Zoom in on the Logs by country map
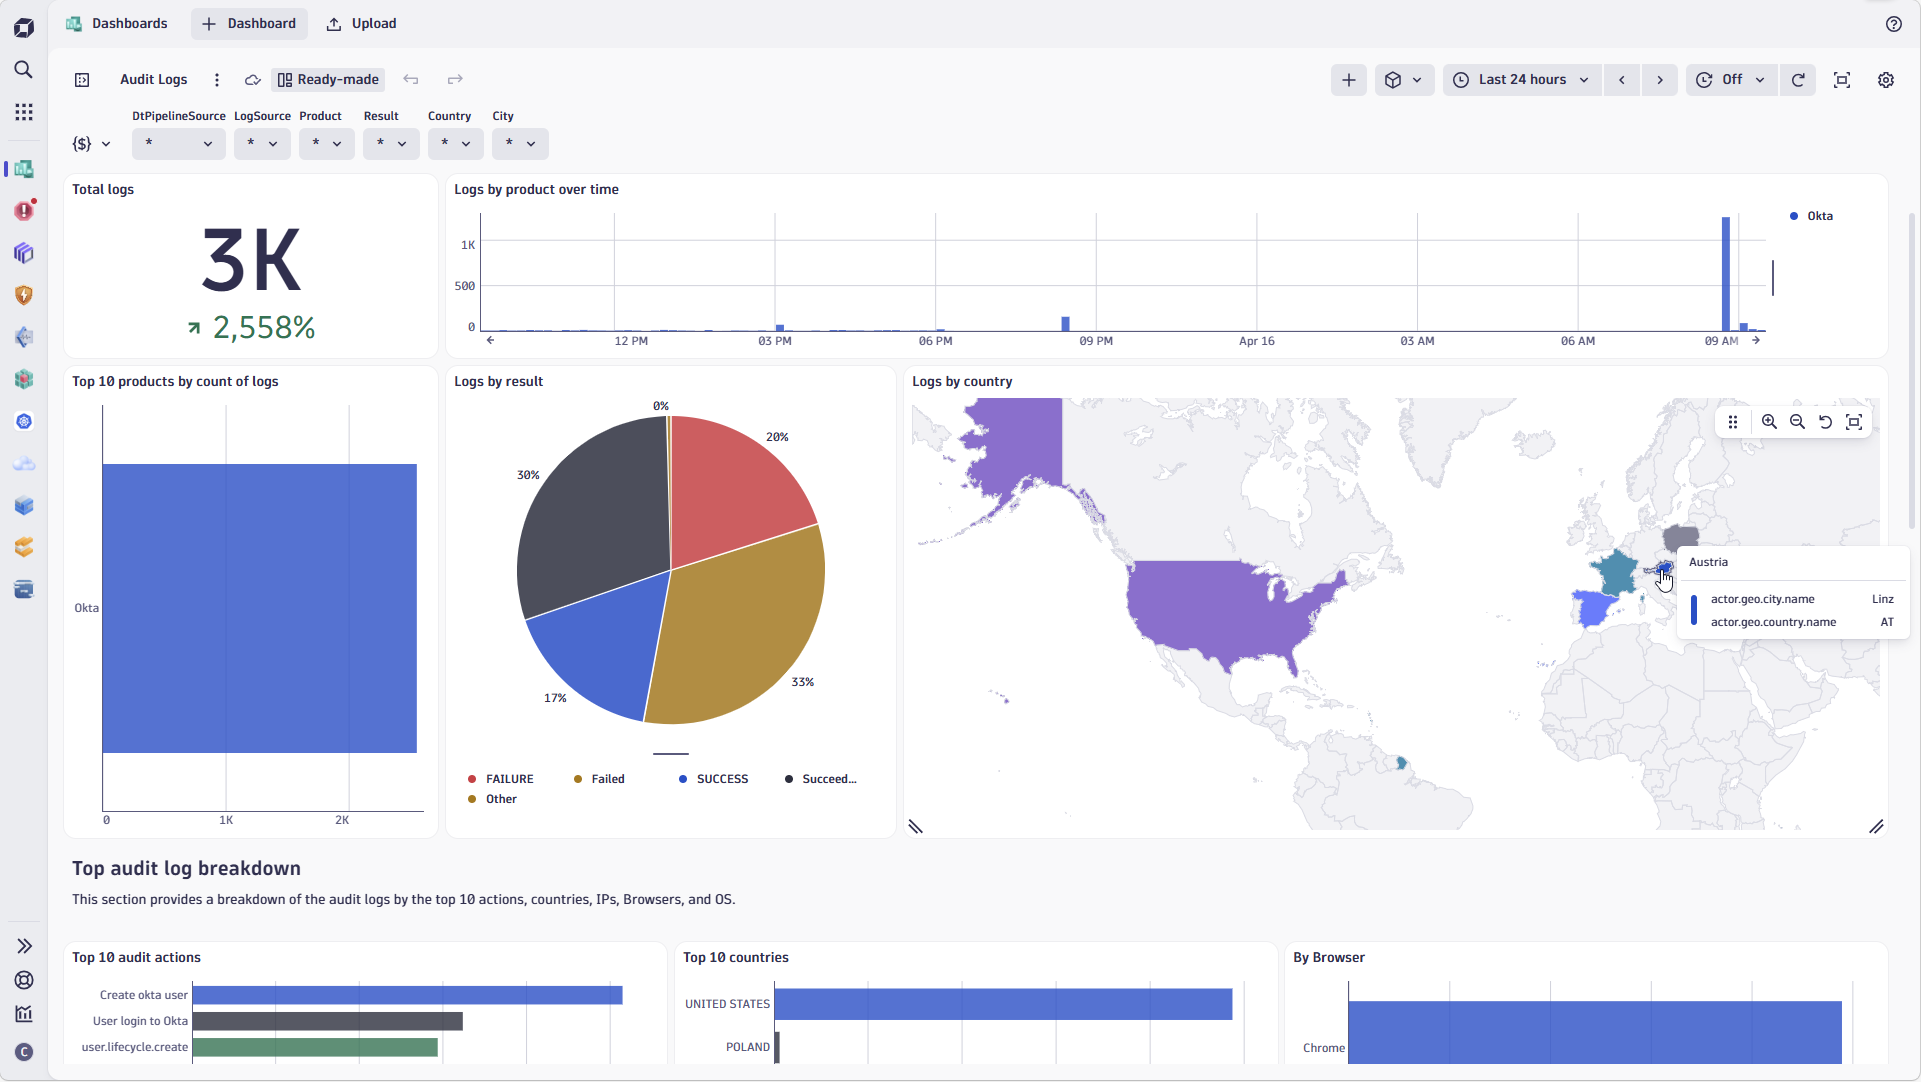Image resolution: width=1921 pixels, height=1082 pixels. pos(1769,421)
